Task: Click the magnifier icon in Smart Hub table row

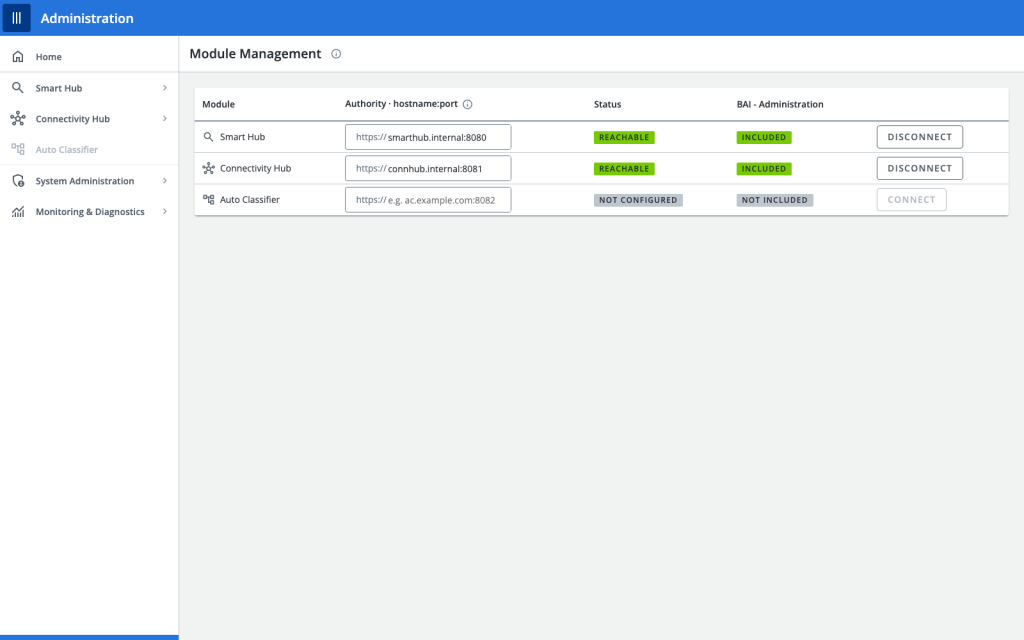Action: 208,137
